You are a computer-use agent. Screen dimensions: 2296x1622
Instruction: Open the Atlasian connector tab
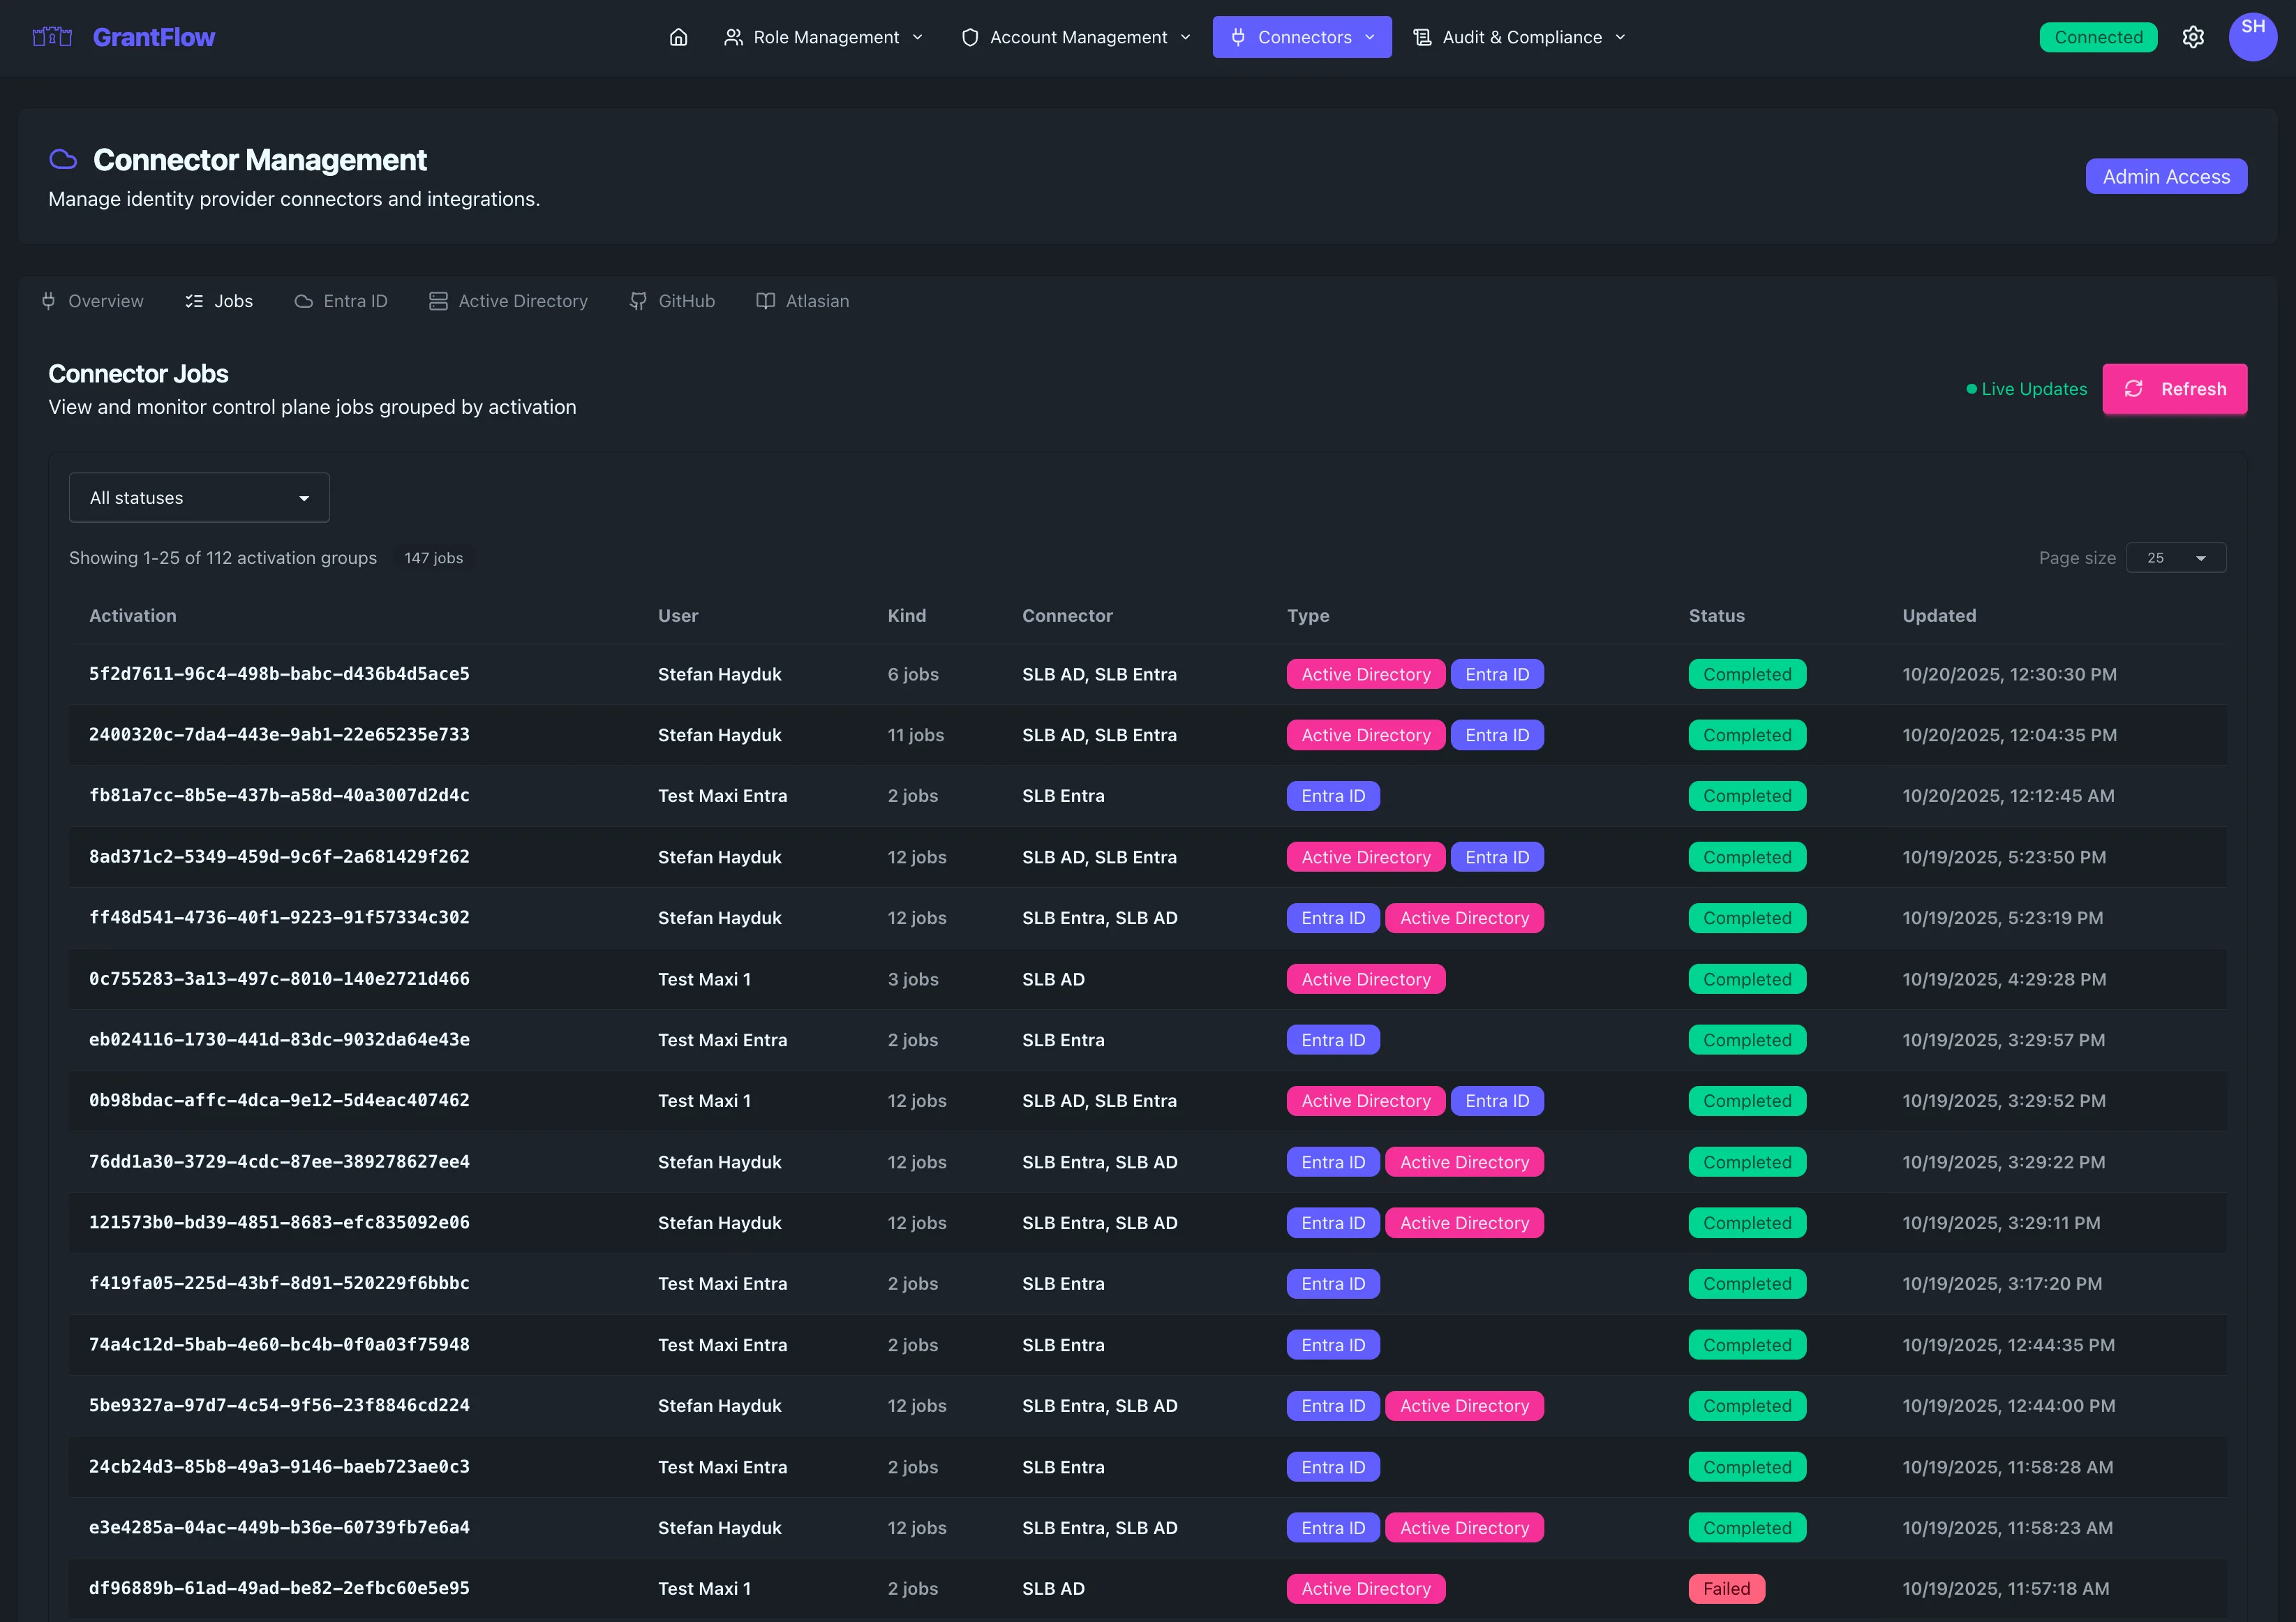802,301
